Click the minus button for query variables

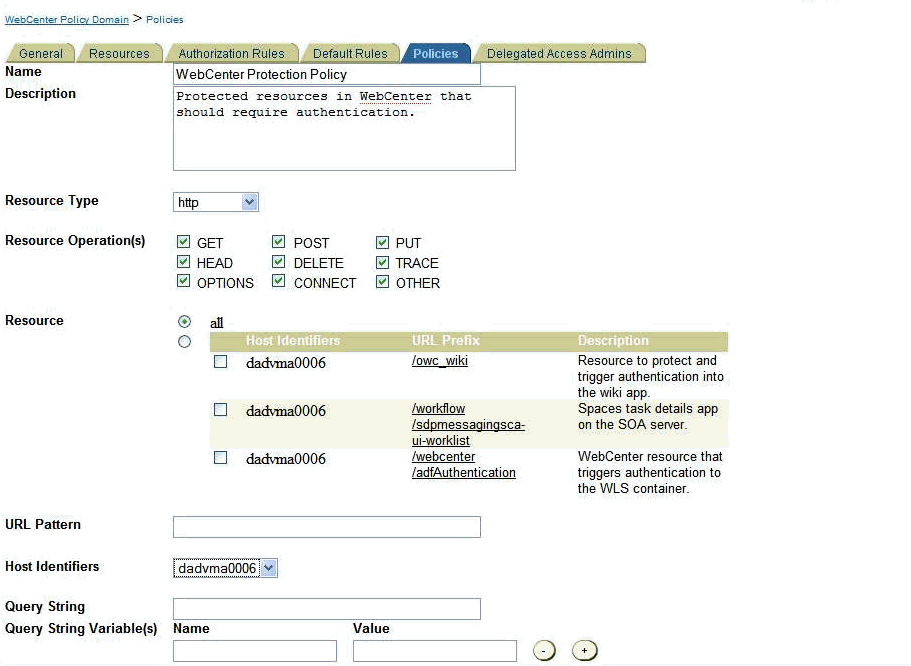[544, 650]
